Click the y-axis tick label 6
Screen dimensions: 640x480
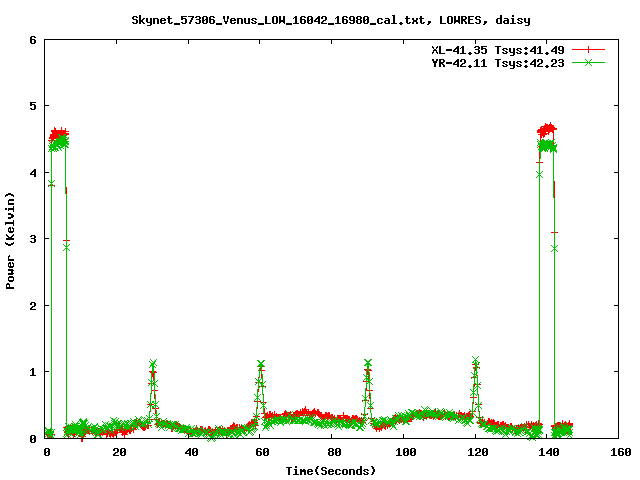coord(33,40)
